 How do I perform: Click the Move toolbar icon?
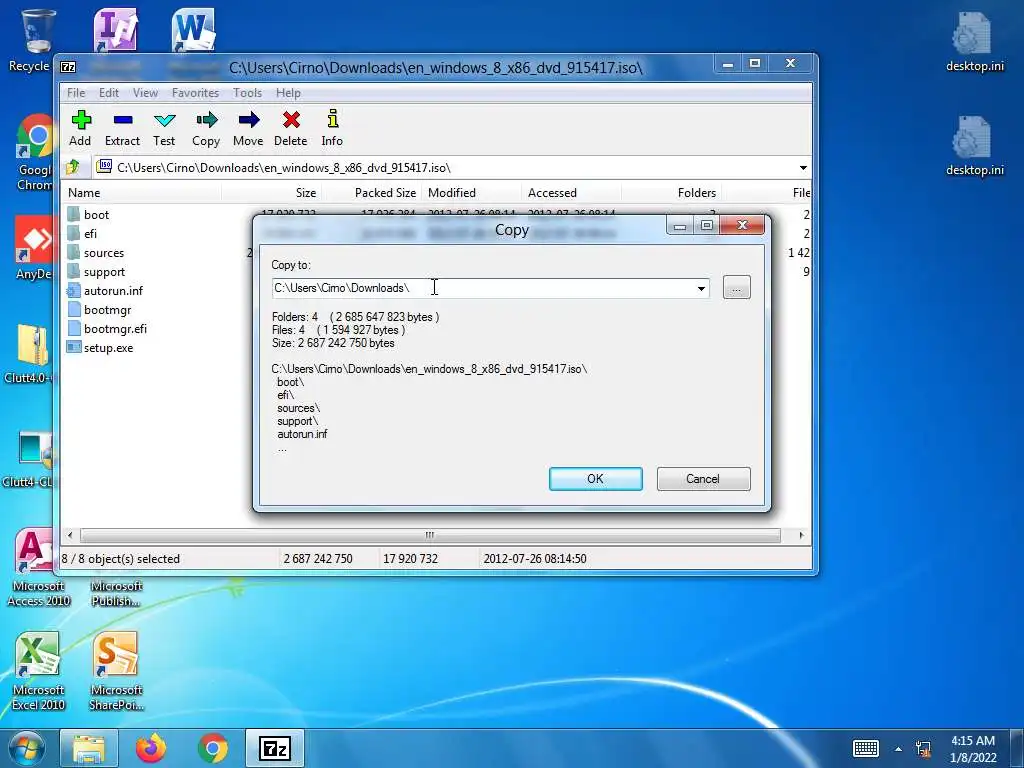click(x=249, y=120)
